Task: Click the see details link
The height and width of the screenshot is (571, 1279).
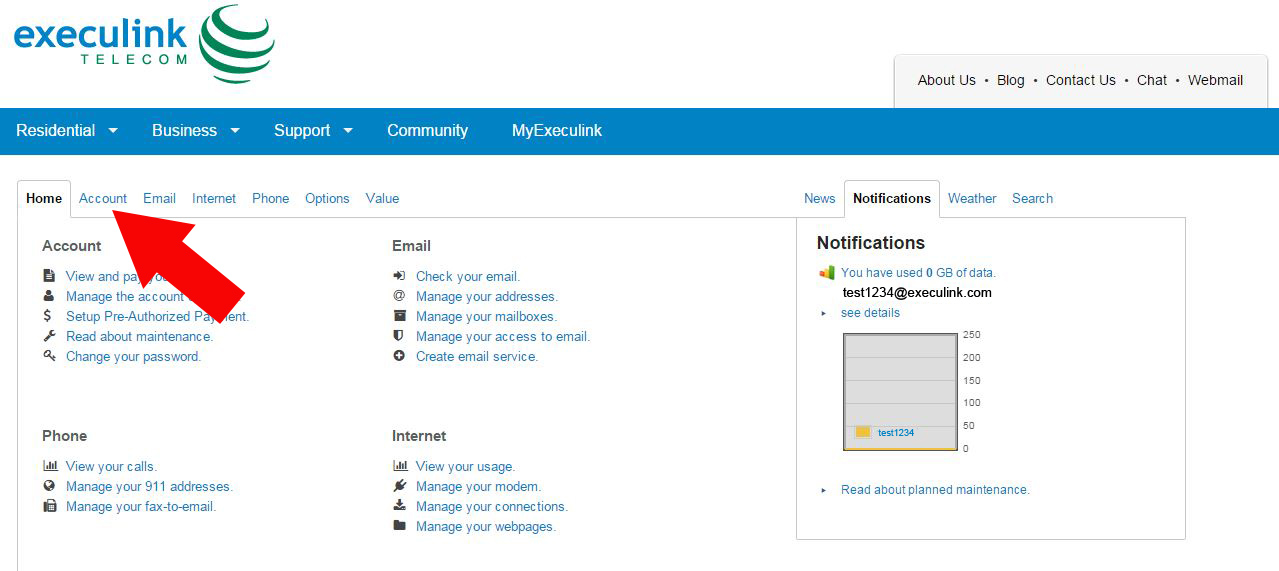Action: coord(870,313)
